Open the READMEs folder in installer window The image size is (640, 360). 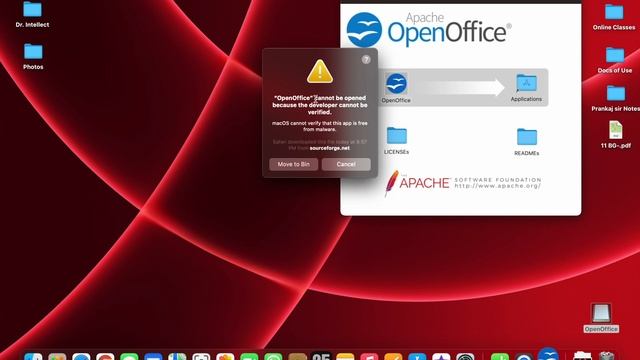[x=527, y=137]
